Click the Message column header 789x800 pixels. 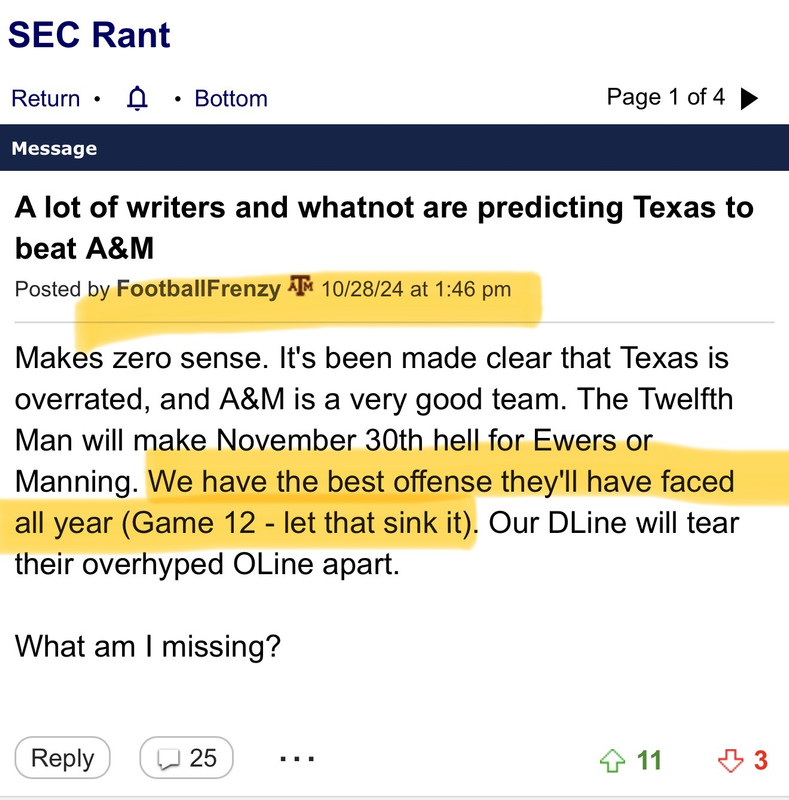pos(54,149)
